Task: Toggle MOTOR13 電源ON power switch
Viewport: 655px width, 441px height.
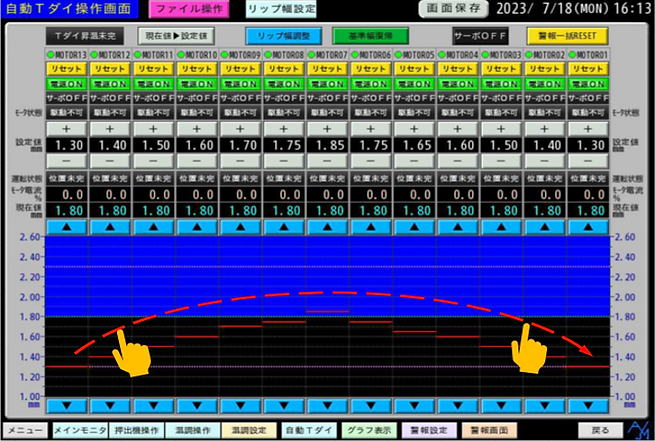Action: coord(66,84)
